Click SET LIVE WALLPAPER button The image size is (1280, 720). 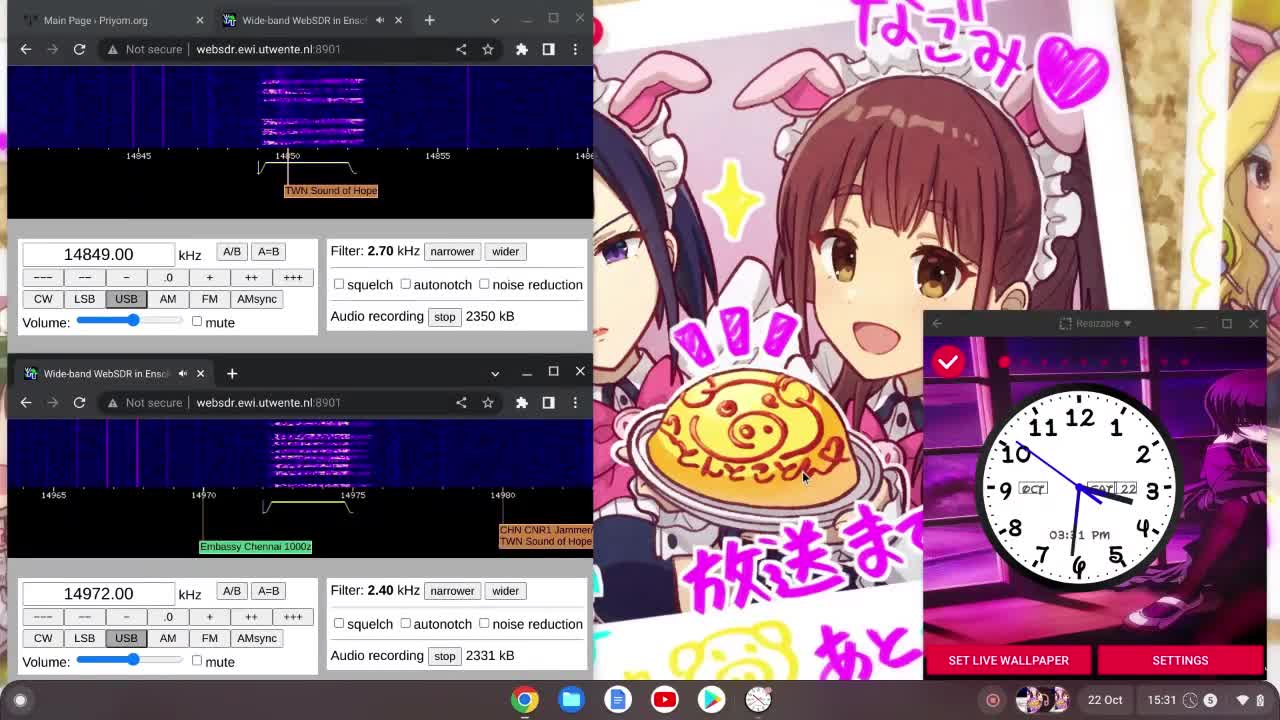pyautogui.click(x=1008, y=660)
